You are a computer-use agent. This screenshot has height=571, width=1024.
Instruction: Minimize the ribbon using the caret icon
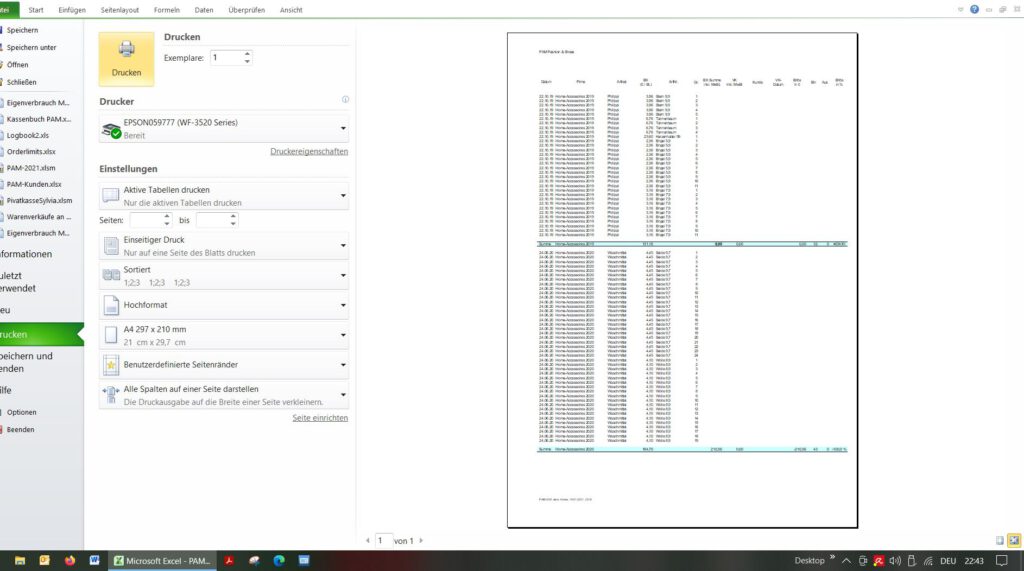pos(960,9)
